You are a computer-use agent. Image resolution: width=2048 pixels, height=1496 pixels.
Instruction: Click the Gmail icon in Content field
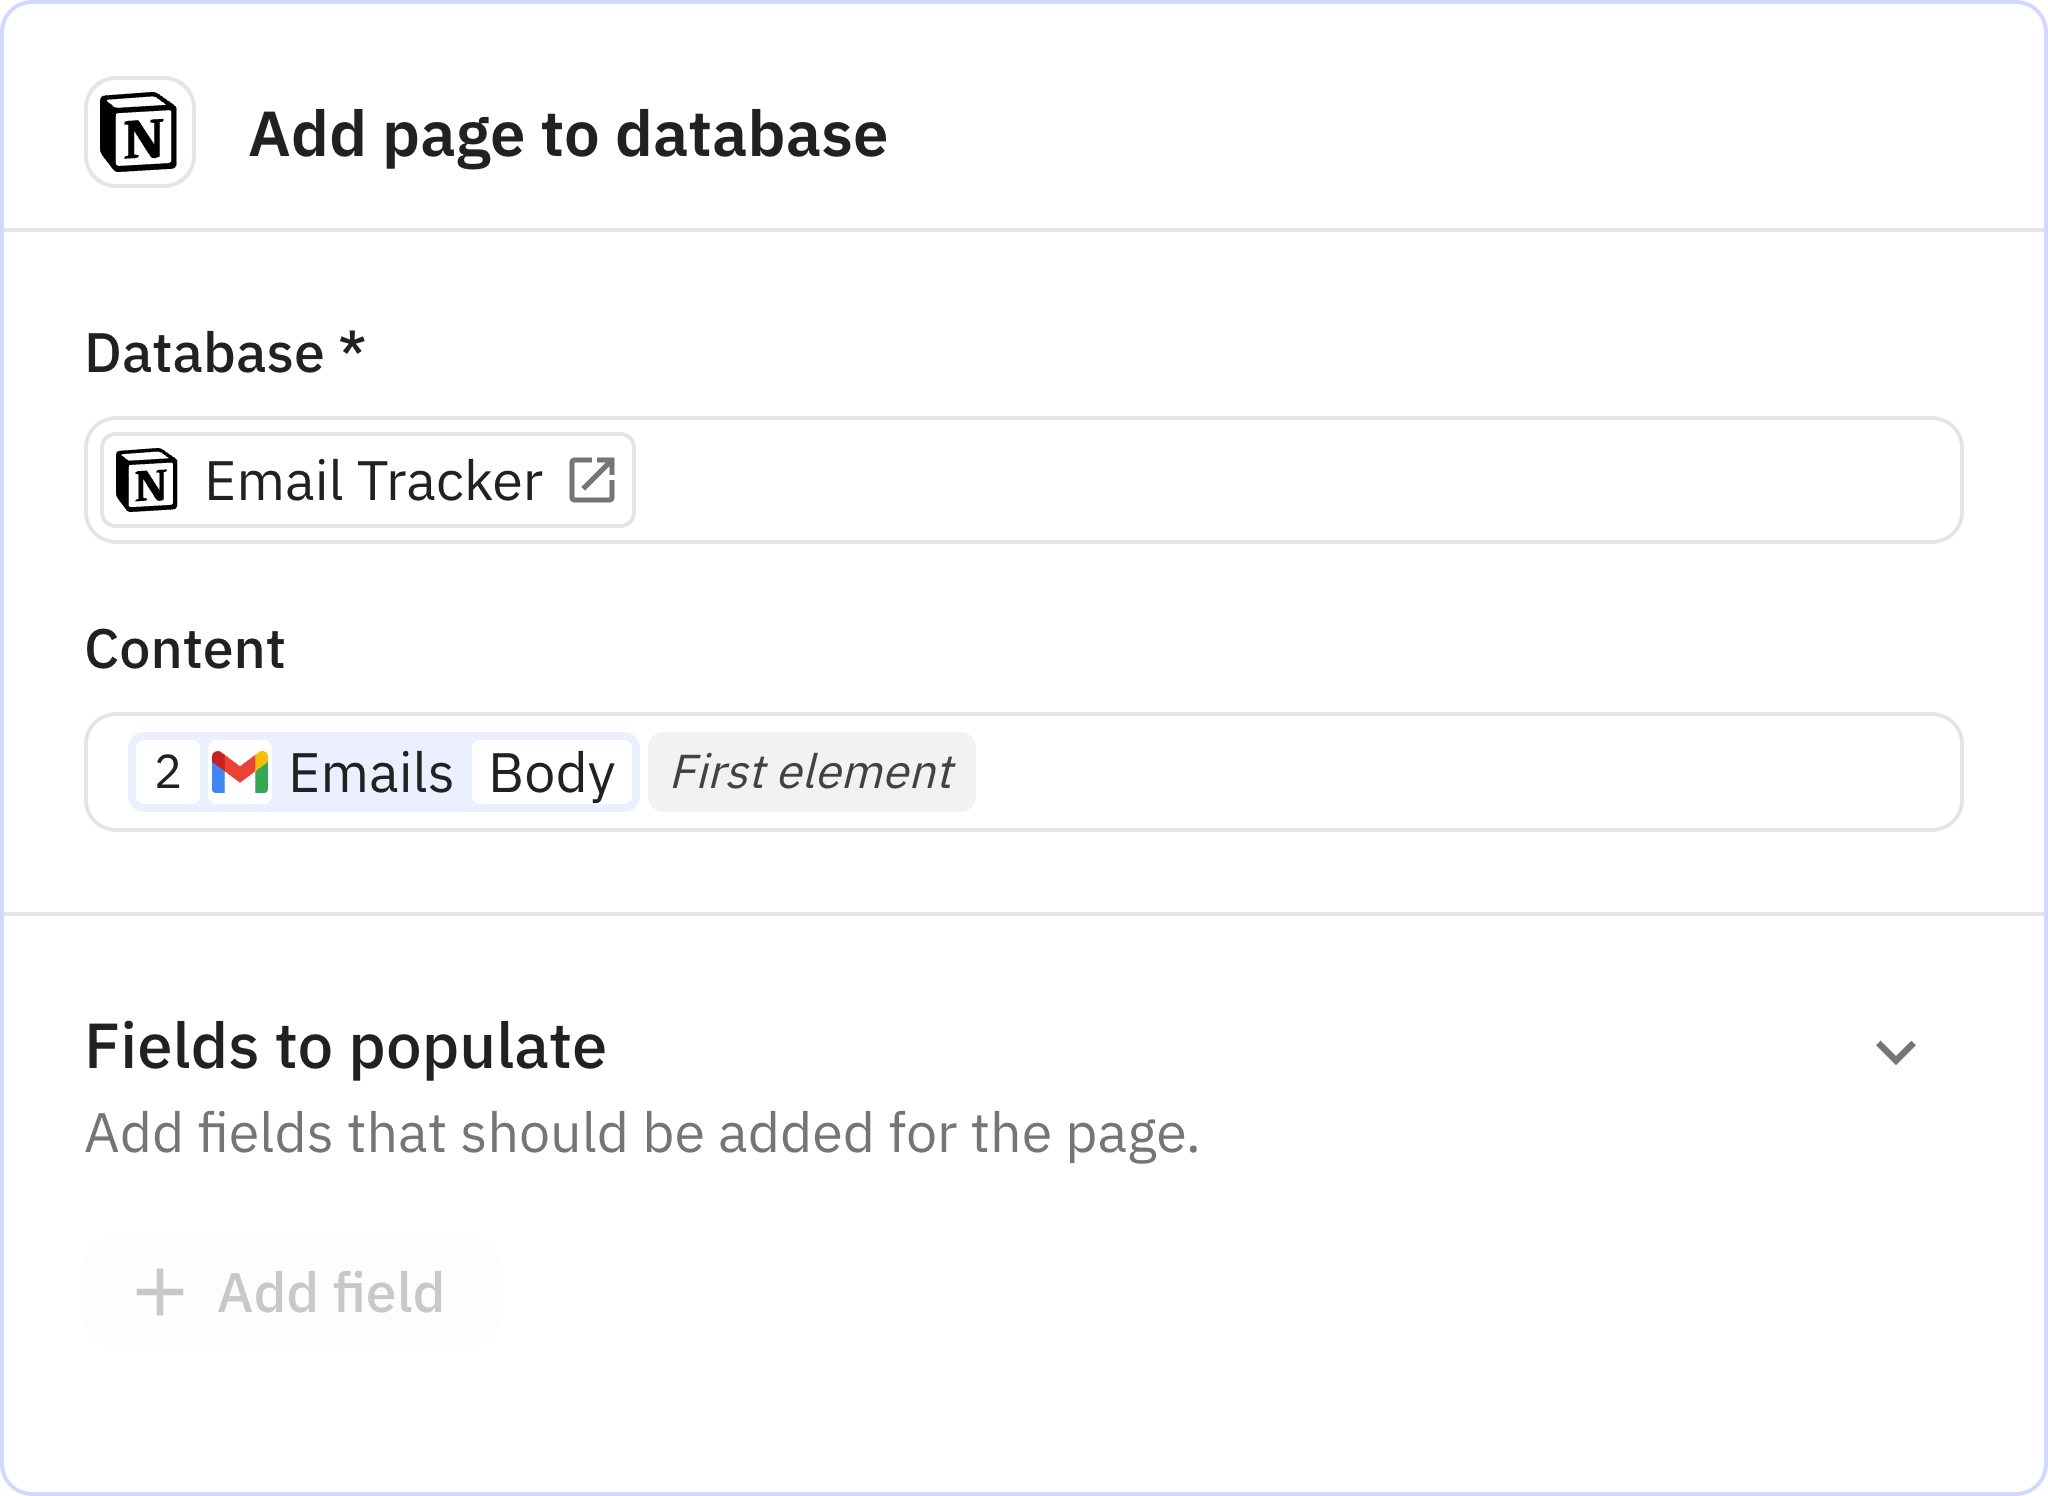240,772
